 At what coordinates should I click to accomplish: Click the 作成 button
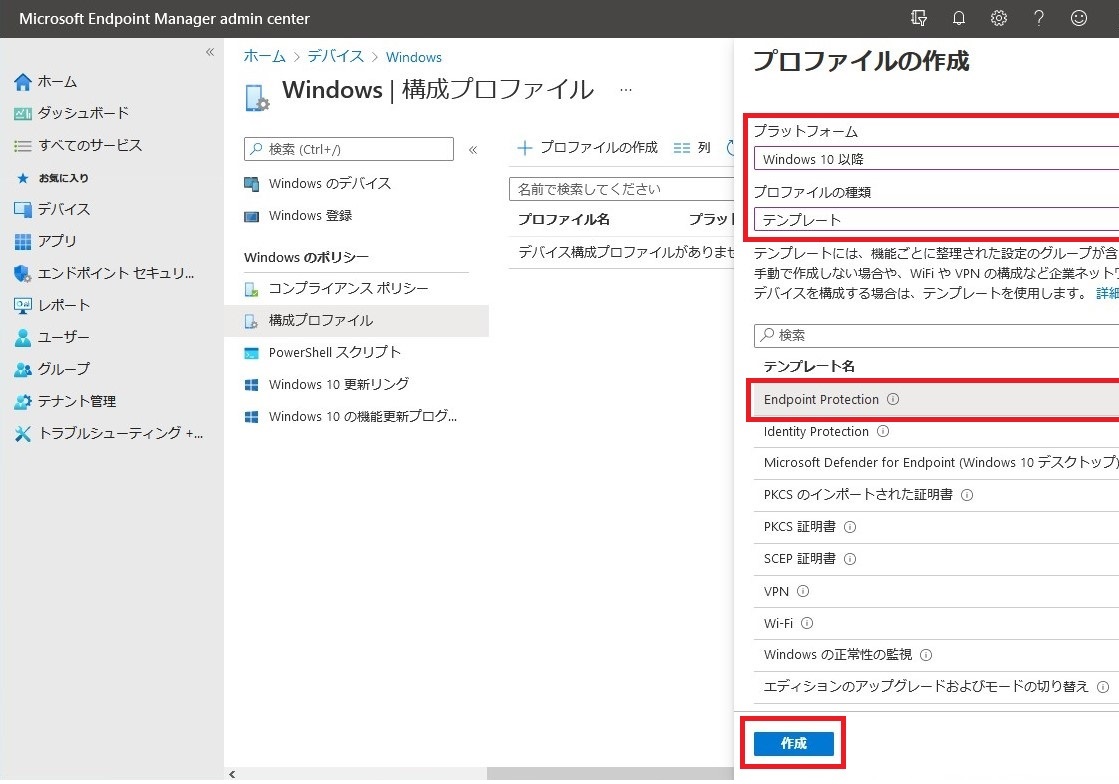click(x=794, y=743)
